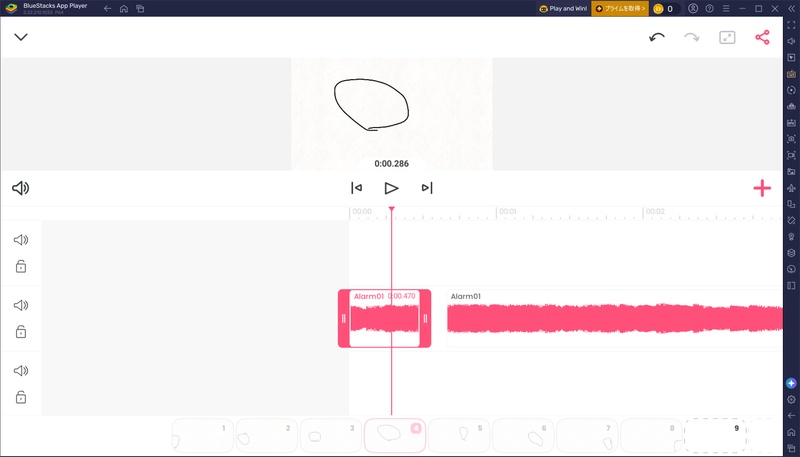Select the long unselected Alarm01 clip

point(615,319)
